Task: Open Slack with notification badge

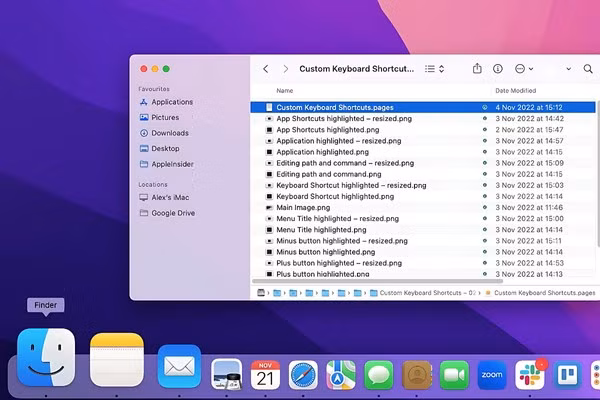Action: click(x=530, y=375)
